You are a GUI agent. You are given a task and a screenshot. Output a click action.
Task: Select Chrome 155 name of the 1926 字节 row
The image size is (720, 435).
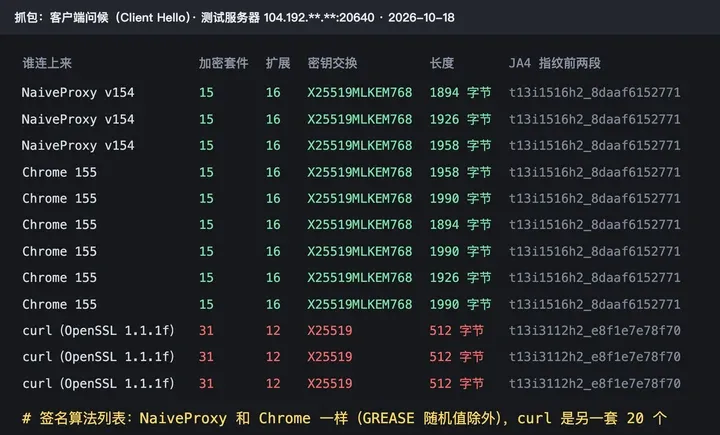[x=60, y=277]
